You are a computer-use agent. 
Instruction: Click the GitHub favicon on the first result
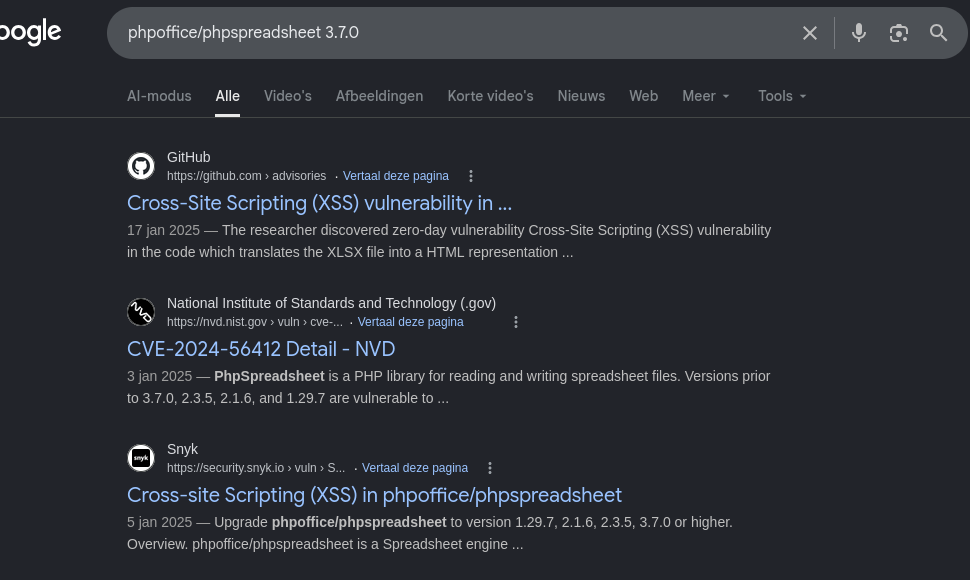coord(141,166)
